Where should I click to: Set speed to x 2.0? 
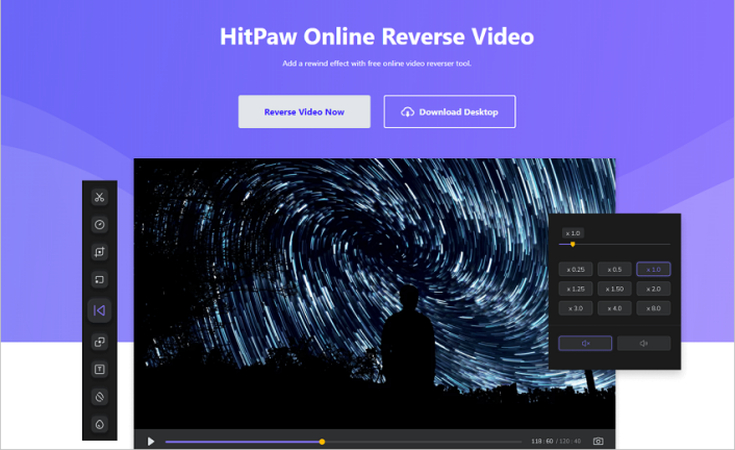point(653,289)
